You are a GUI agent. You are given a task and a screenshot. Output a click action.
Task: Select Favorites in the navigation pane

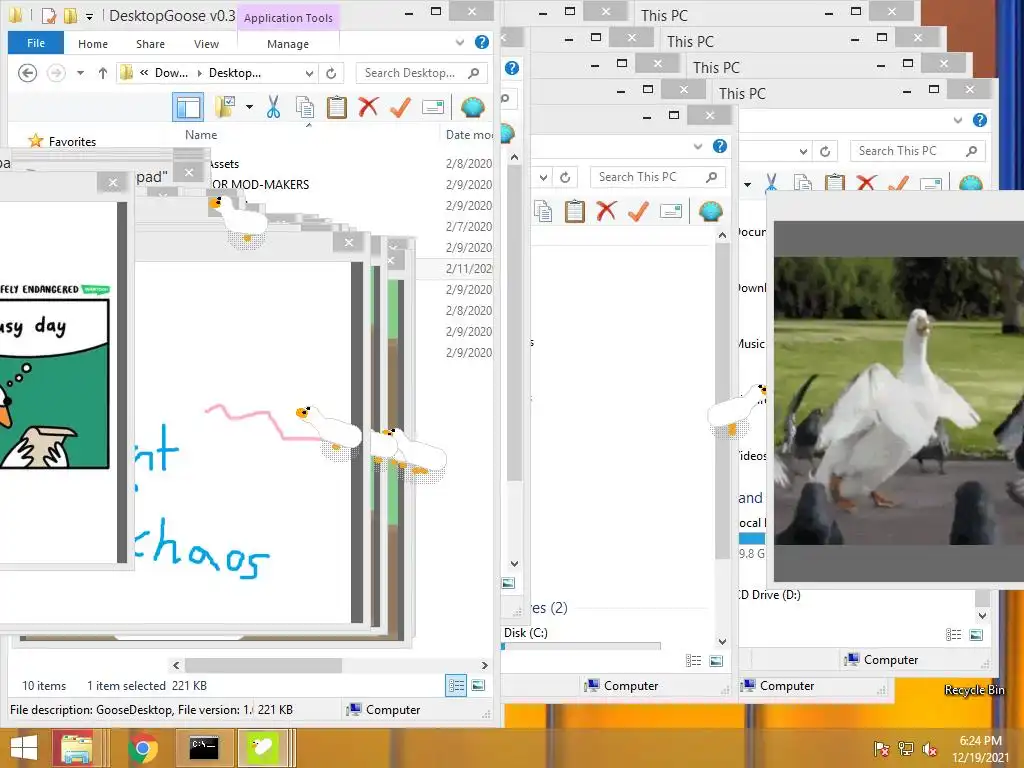tap(72, 141)
